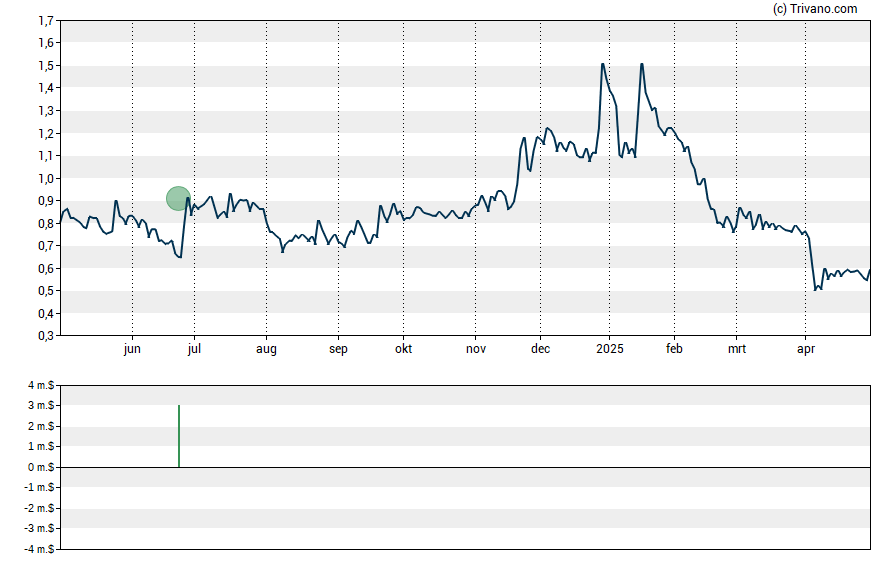
Task: Click the 'nov' month label
Action: point(476,349)
